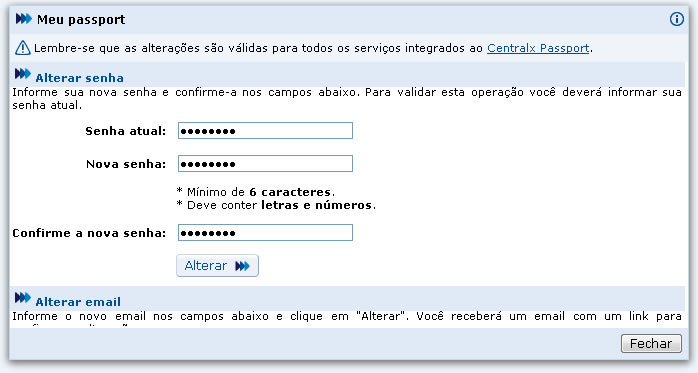Select the Alterar senha section heading
This screenshot has height=373, width=698.
(x=79, y=78)
